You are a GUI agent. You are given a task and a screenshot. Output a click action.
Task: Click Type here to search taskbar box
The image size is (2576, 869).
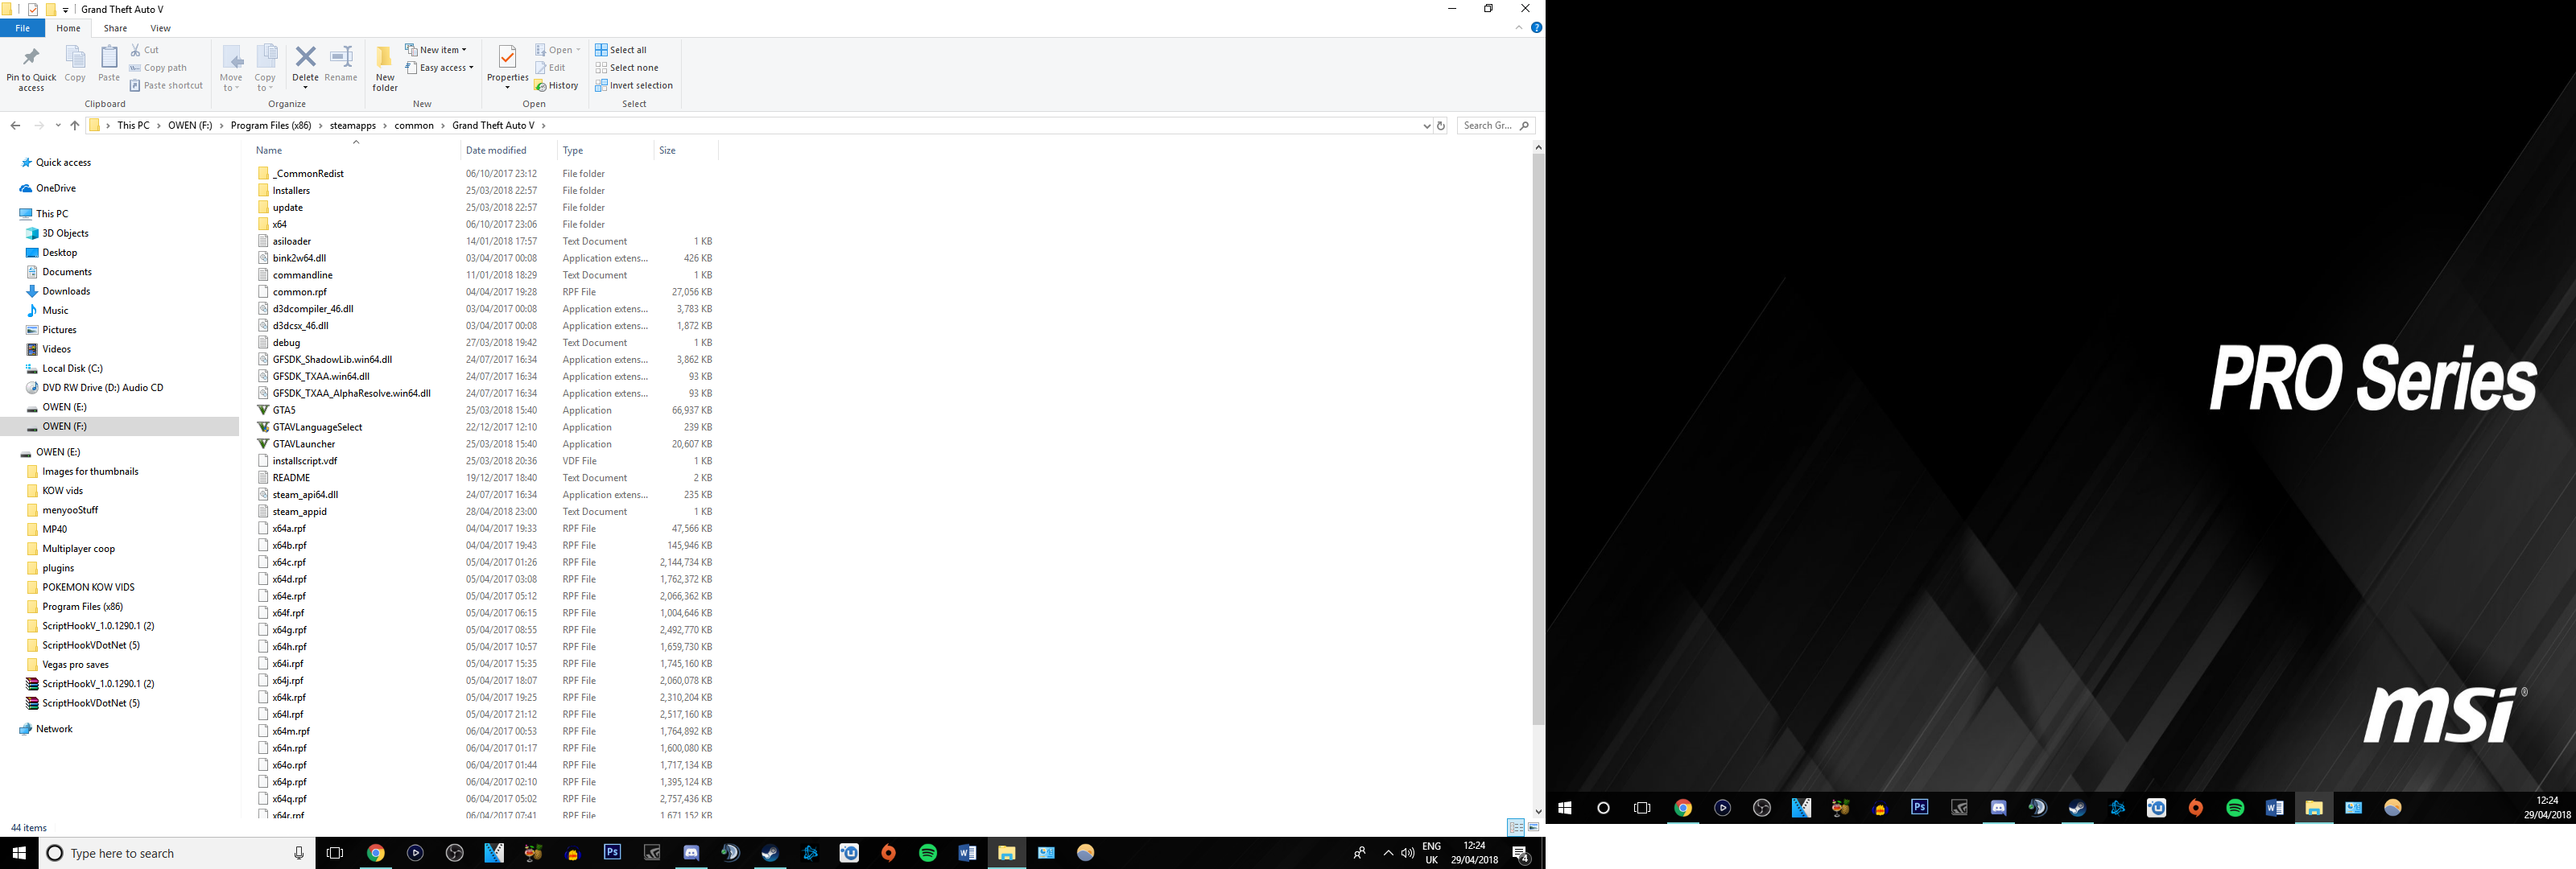(177, 853)
